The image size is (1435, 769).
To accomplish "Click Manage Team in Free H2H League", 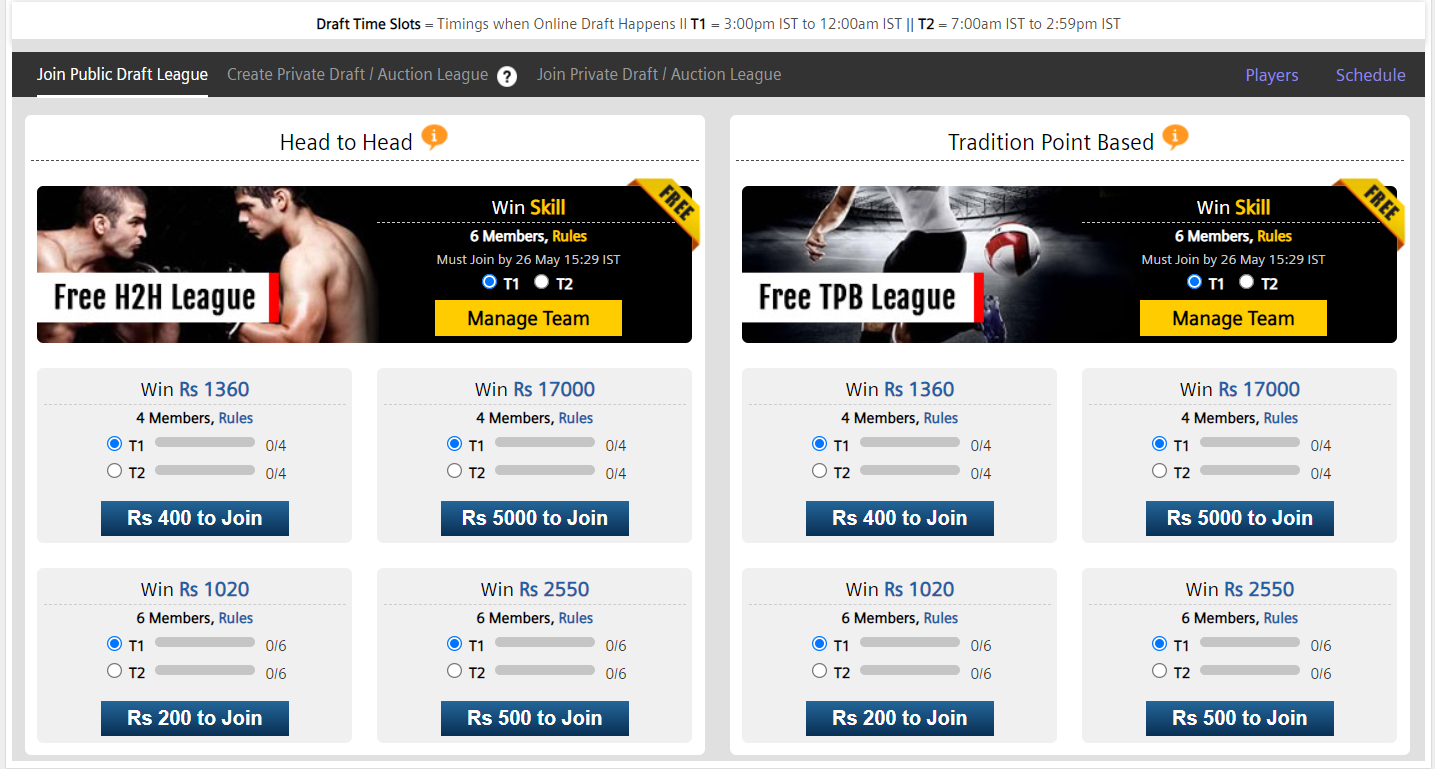I will click(x=528, y=318).
